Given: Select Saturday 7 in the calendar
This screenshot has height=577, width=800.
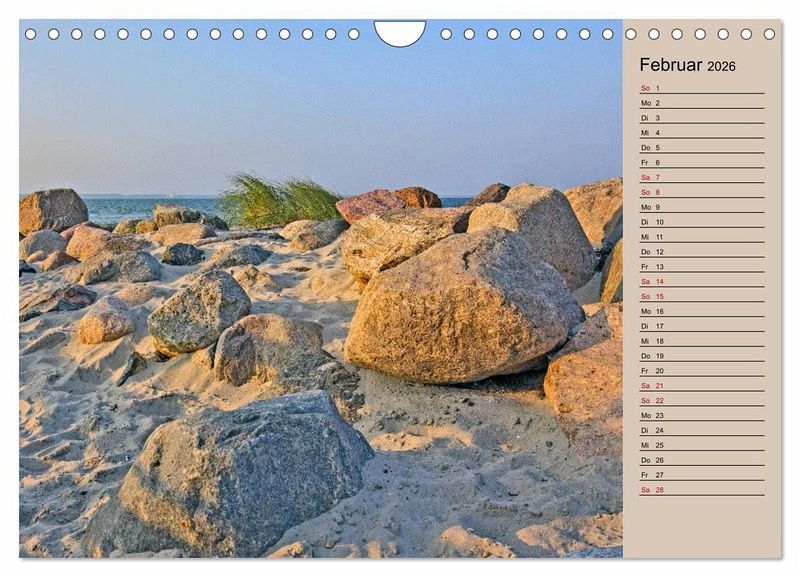Looking at the screenshot, I should [x=700, y=177].
